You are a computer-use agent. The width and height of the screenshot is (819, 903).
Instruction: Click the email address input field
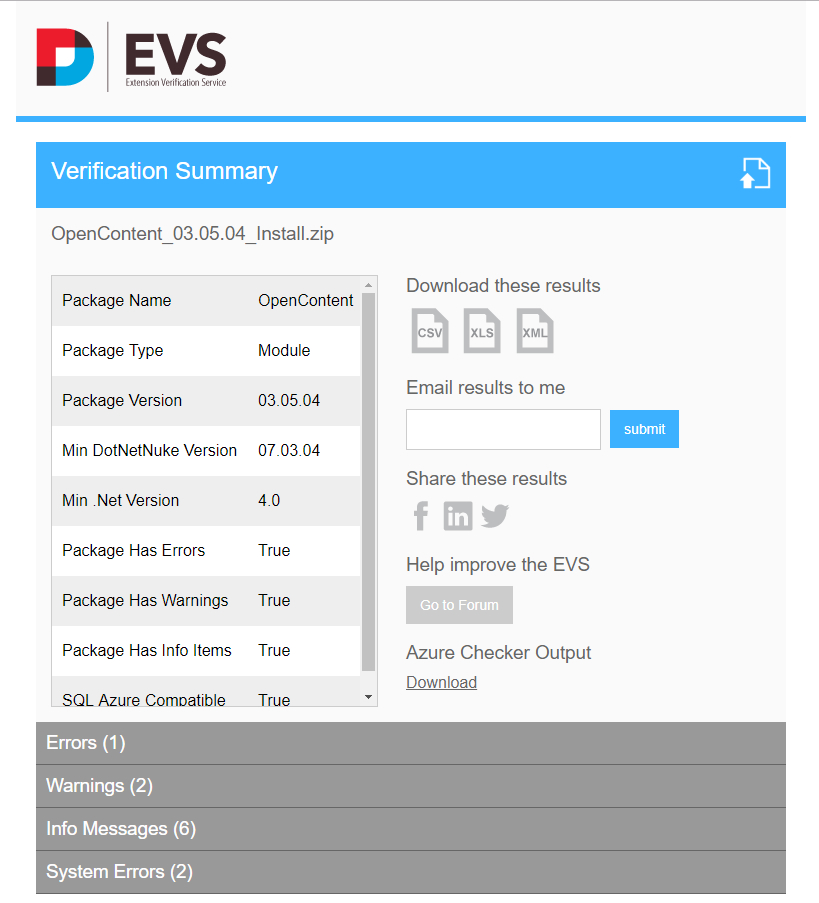(x=503, y=429)
